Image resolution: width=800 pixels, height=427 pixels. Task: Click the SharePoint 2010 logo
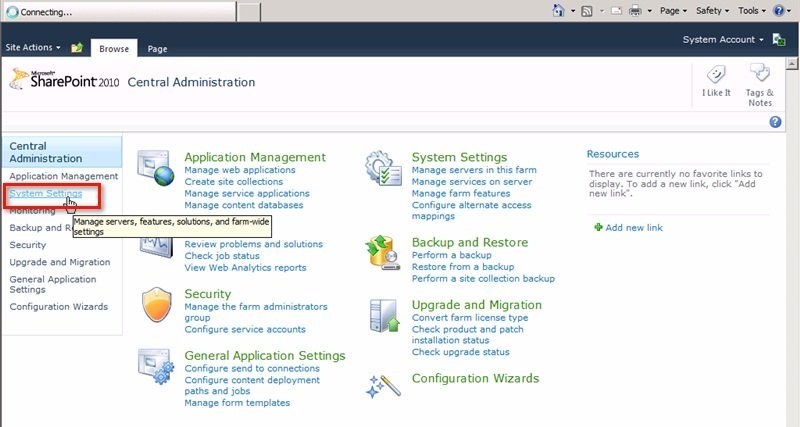click(x=64, y=79)
